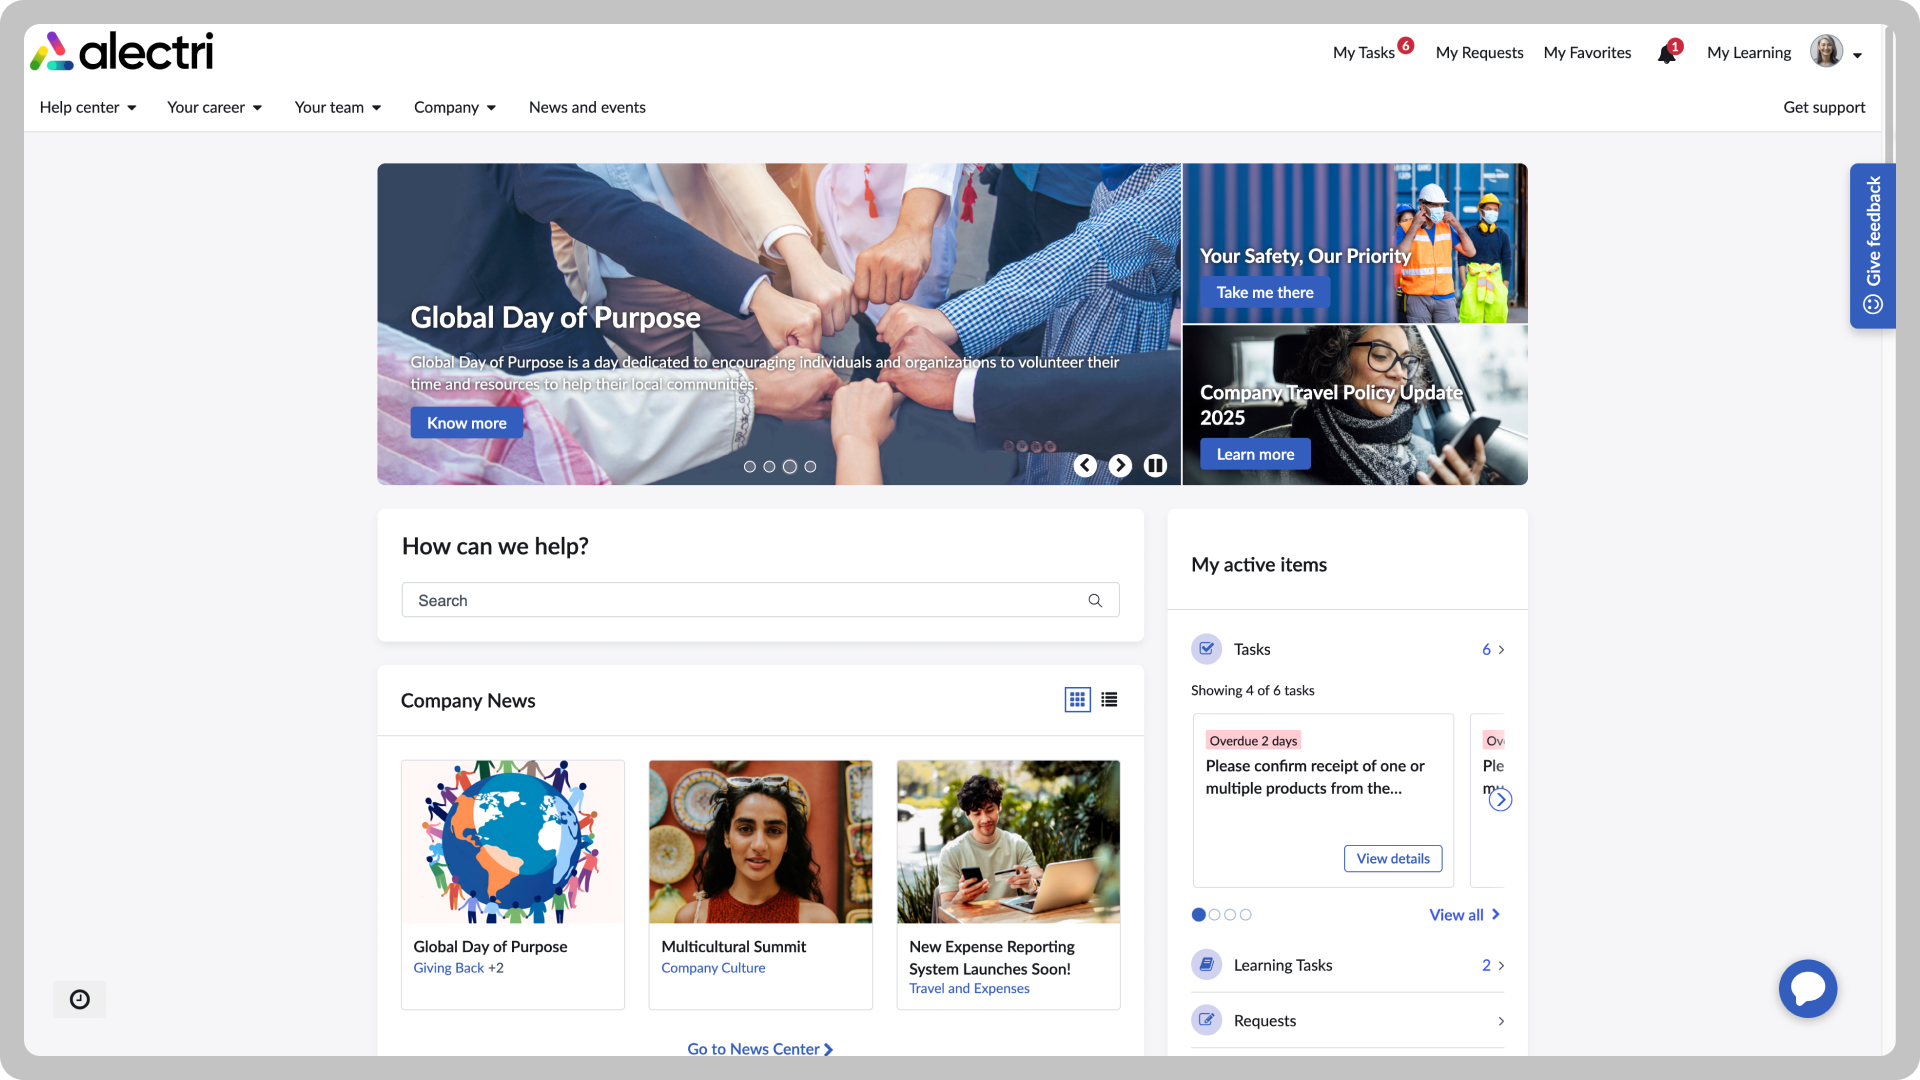Click Get support link

coord(1824,107)
